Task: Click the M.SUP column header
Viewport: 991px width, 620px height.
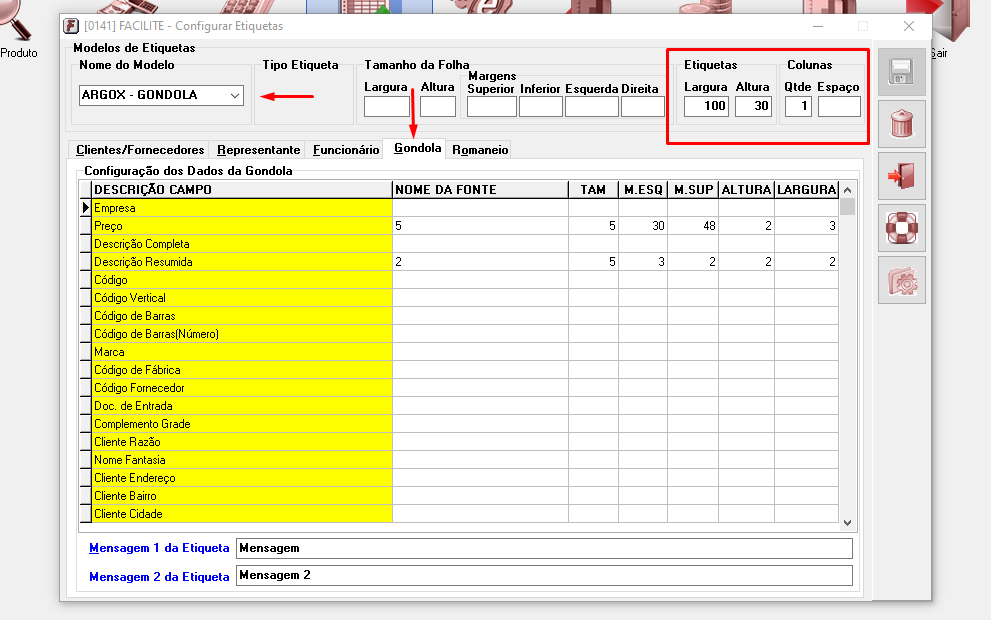Action: (693, 190)
